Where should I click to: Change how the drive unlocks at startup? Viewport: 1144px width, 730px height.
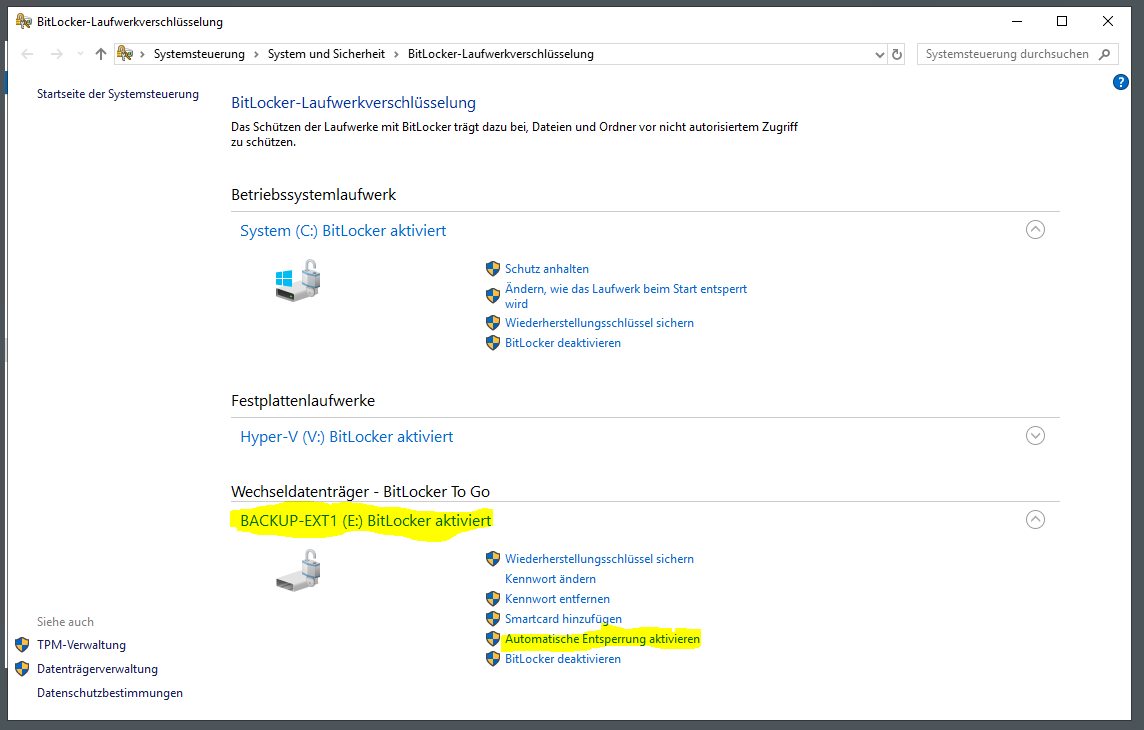[626, 296]
